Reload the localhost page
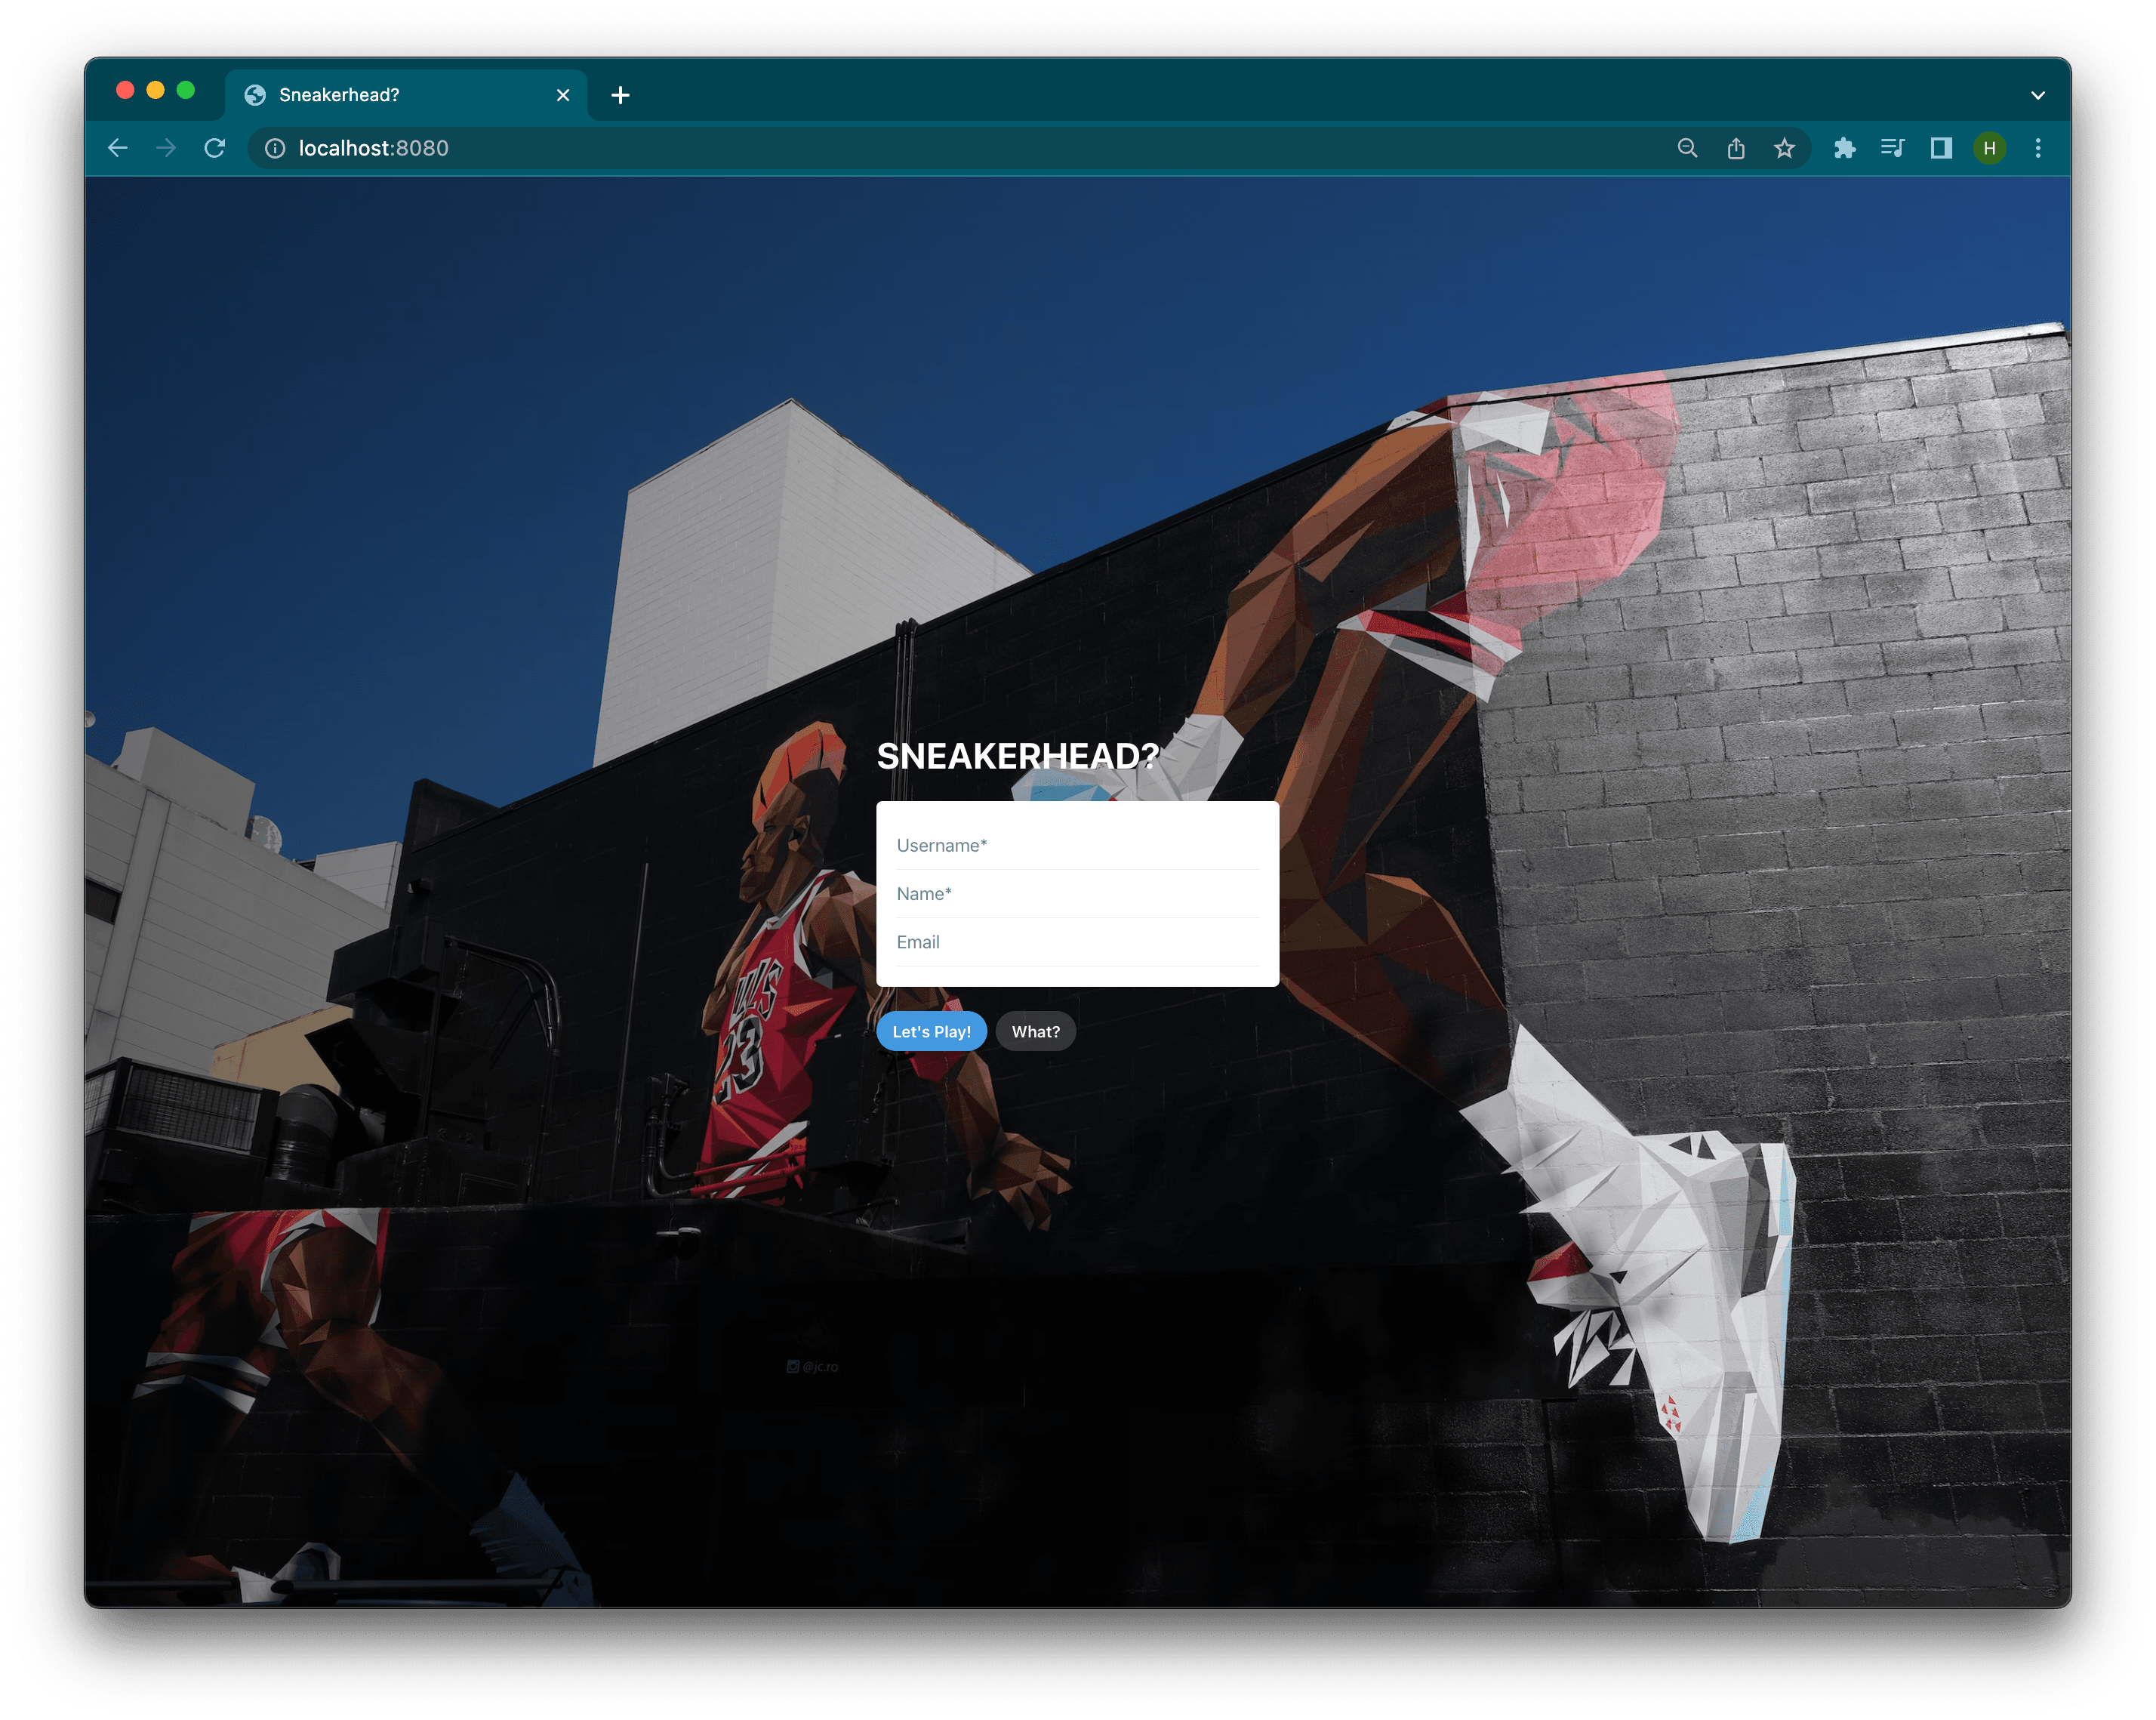The image size is (2156, 1720). click(215, 148)
